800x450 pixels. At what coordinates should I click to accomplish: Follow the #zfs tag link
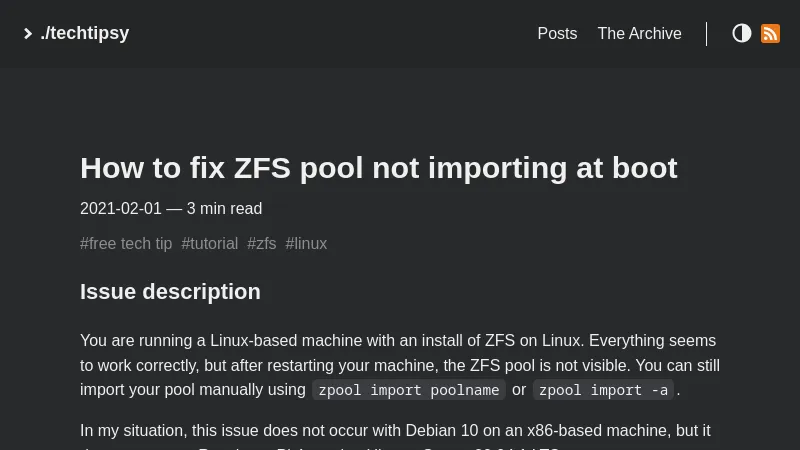(262, 243)
